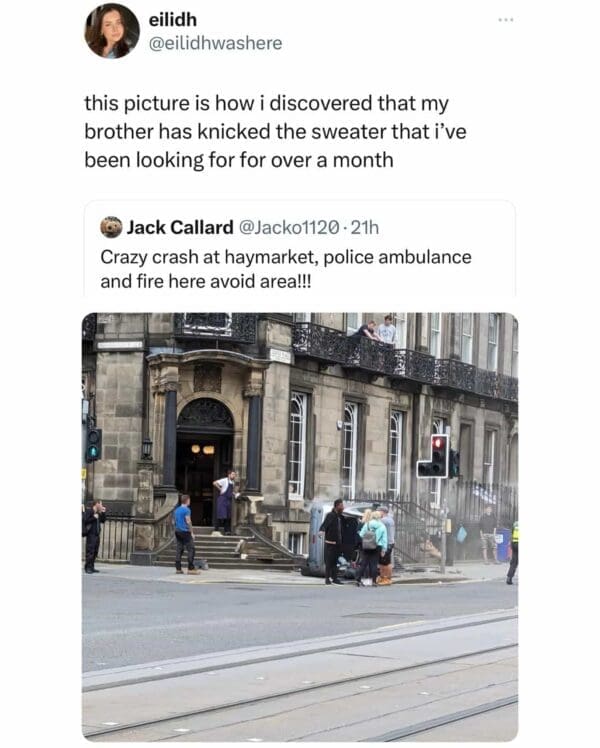Open the 21h timestamp of quoted tweet

click(x=365, y=228)
